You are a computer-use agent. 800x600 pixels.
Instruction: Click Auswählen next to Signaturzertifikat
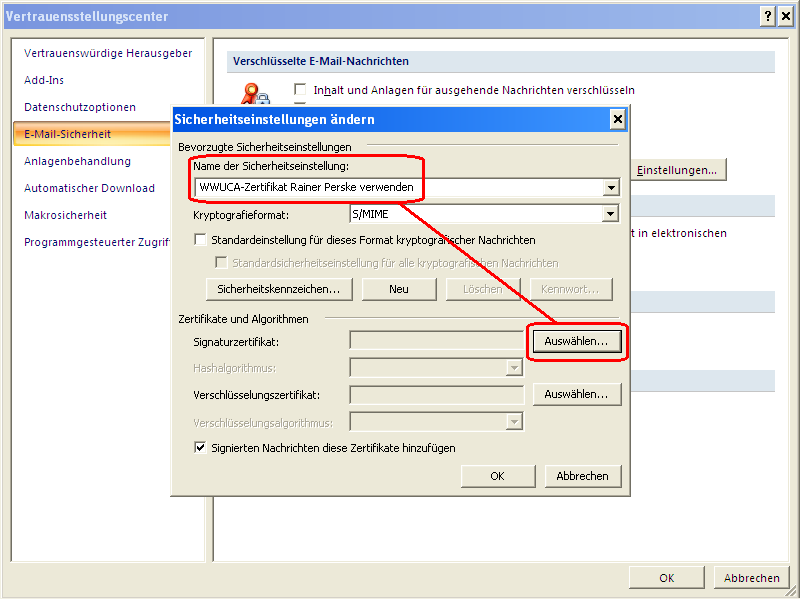pyautogui.click(x=577, y=341)
